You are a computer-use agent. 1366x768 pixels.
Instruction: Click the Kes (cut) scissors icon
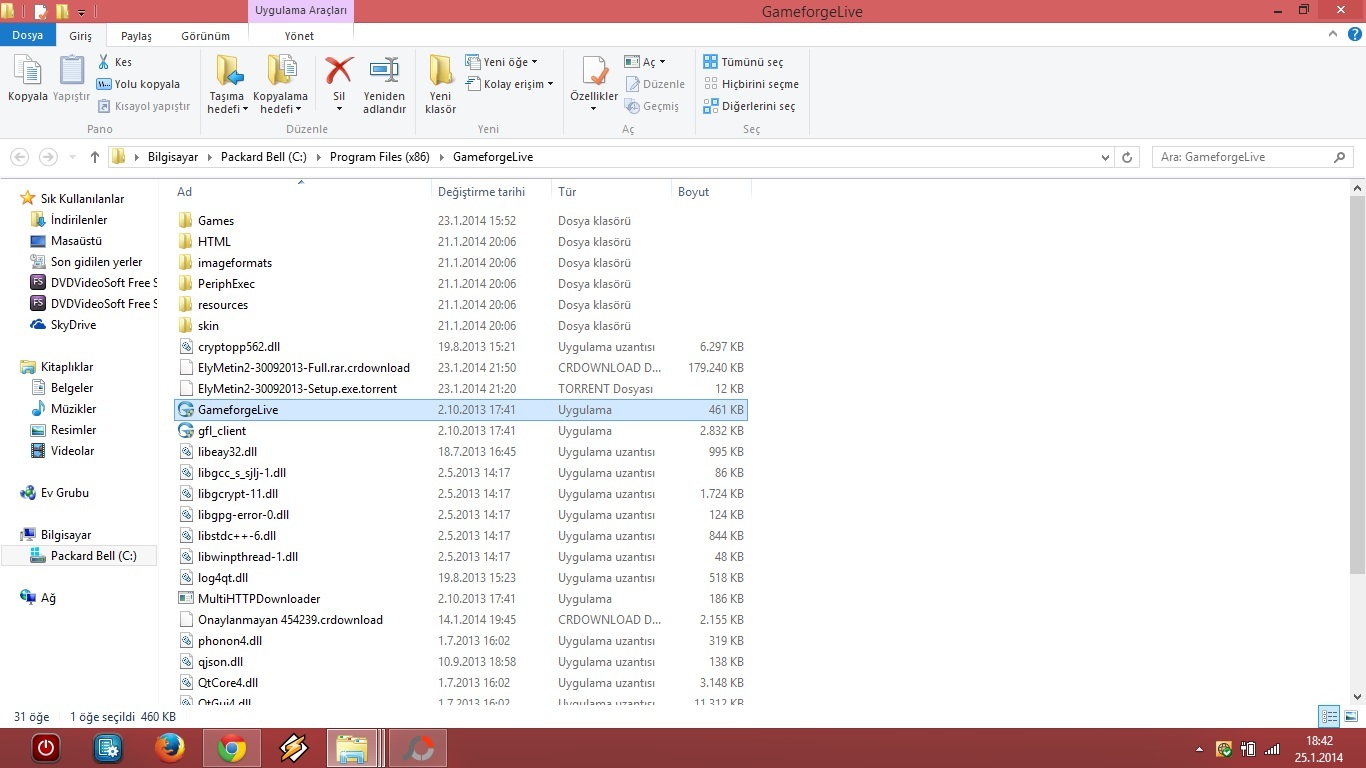(104, 62)
